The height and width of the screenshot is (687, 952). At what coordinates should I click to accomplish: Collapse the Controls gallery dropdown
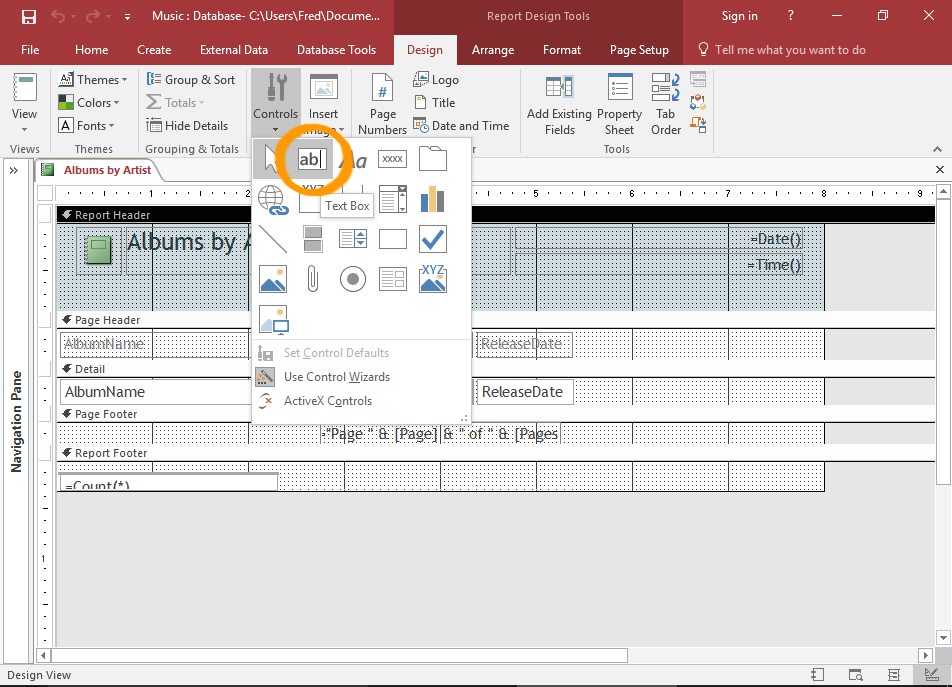pos(276,104)
